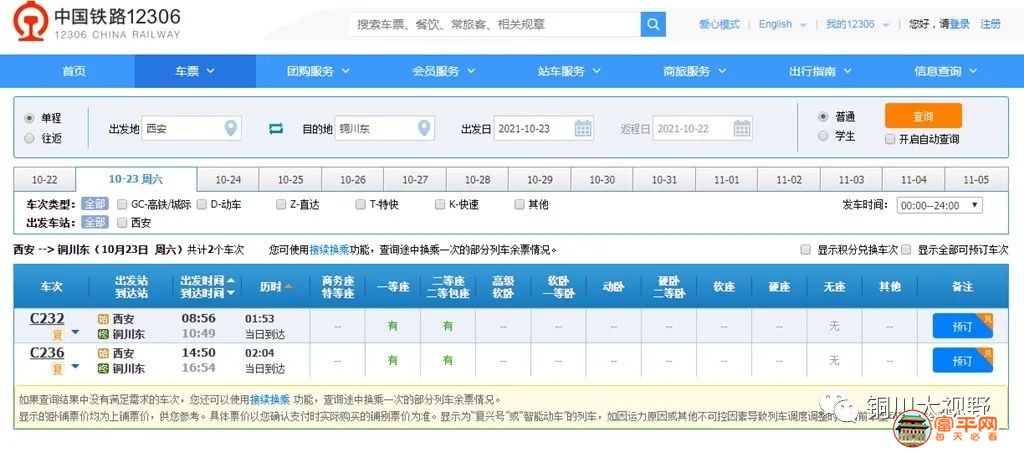Click the origin station icon for C232 西安

(103, 319)
